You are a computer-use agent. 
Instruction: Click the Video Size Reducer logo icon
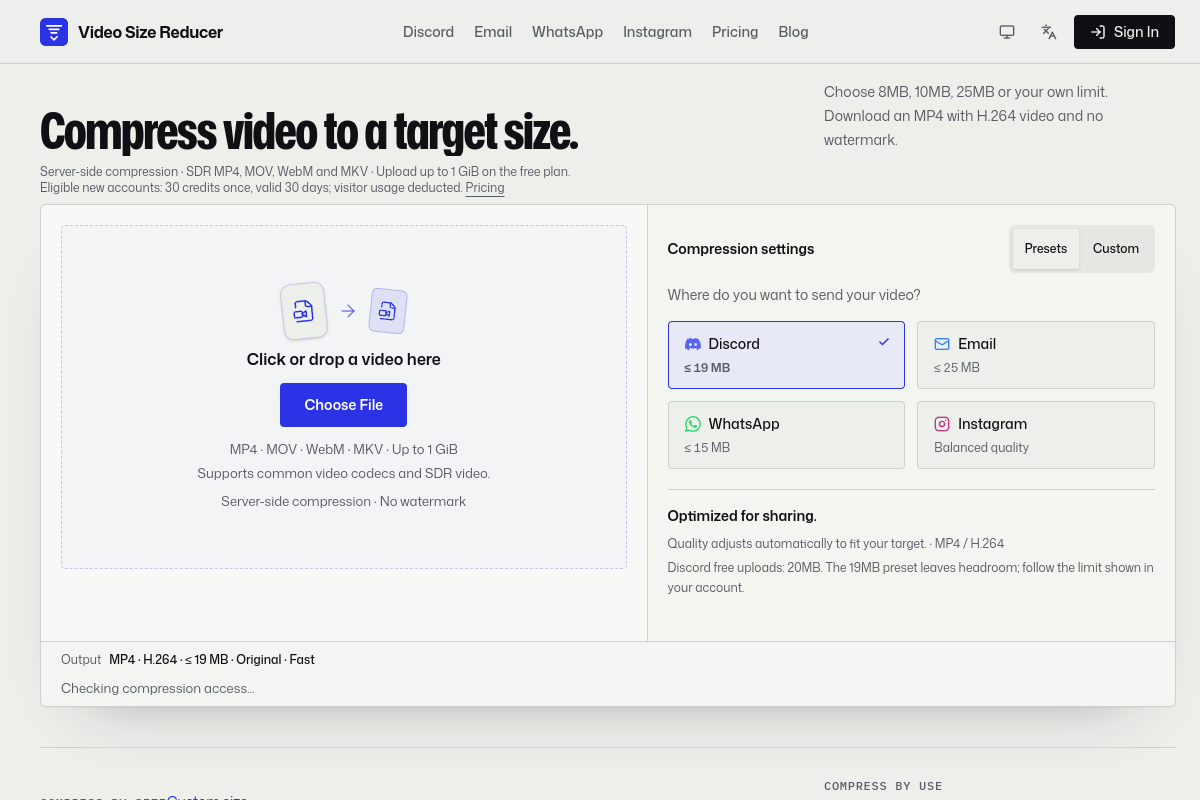point(54,32)
